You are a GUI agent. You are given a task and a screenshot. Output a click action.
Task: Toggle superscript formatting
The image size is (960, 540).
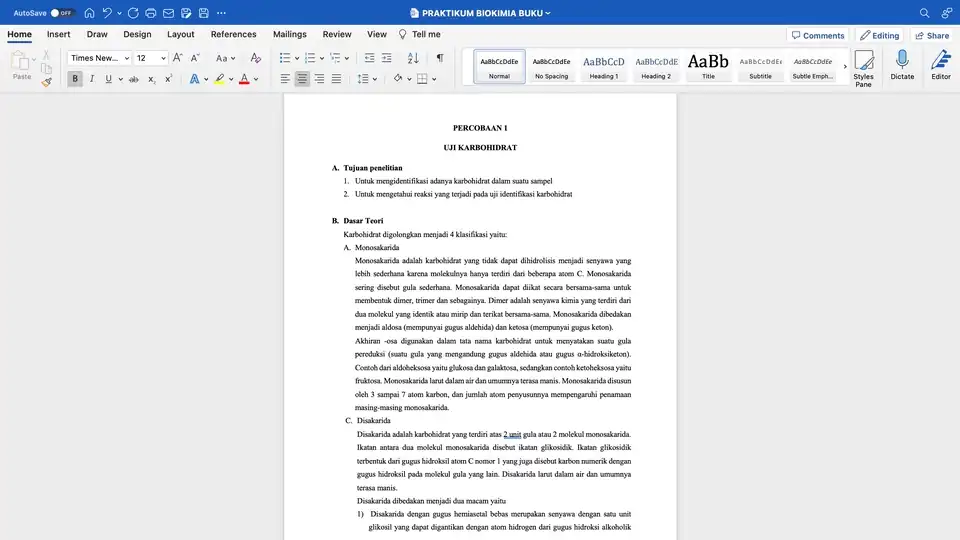(168, 79)
